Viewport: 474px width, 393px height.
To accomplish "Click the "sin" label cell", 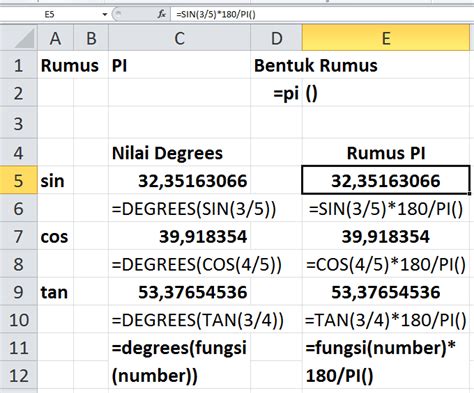I will 55,180.
